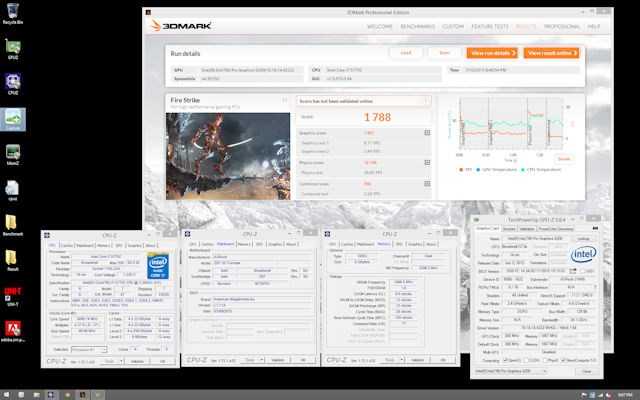Screen dimensions: 640x400
Task: Click the Close button in GPU-Z
Action: [587, 371]
